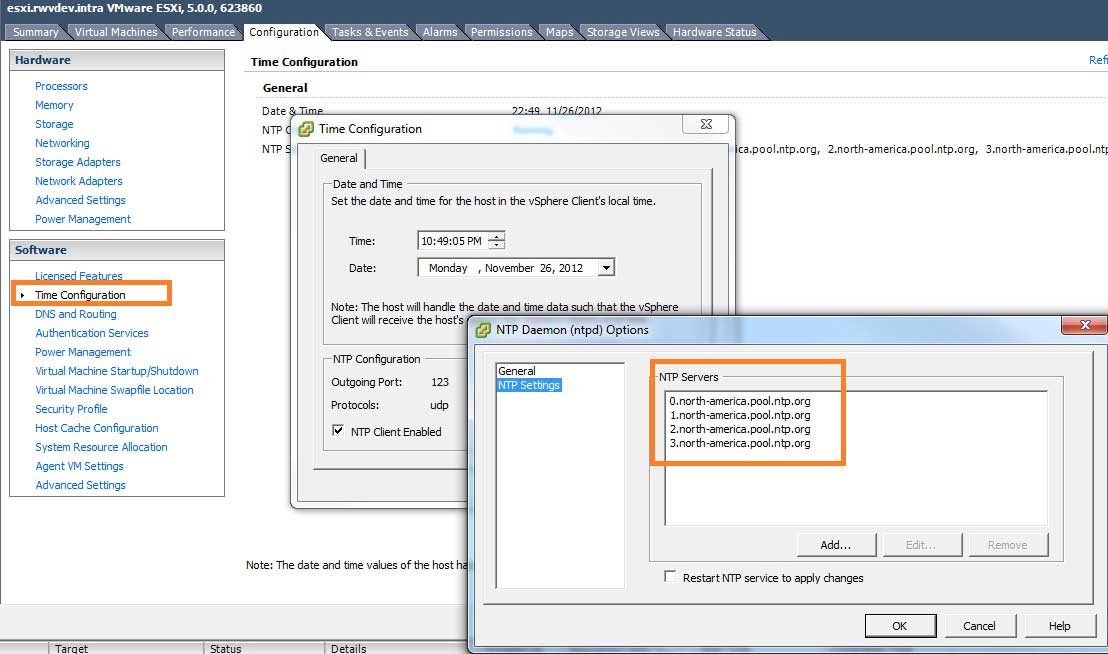The image size is (1108, 654).
Task: Open Storage Adapters link
Action: point(78,162)
